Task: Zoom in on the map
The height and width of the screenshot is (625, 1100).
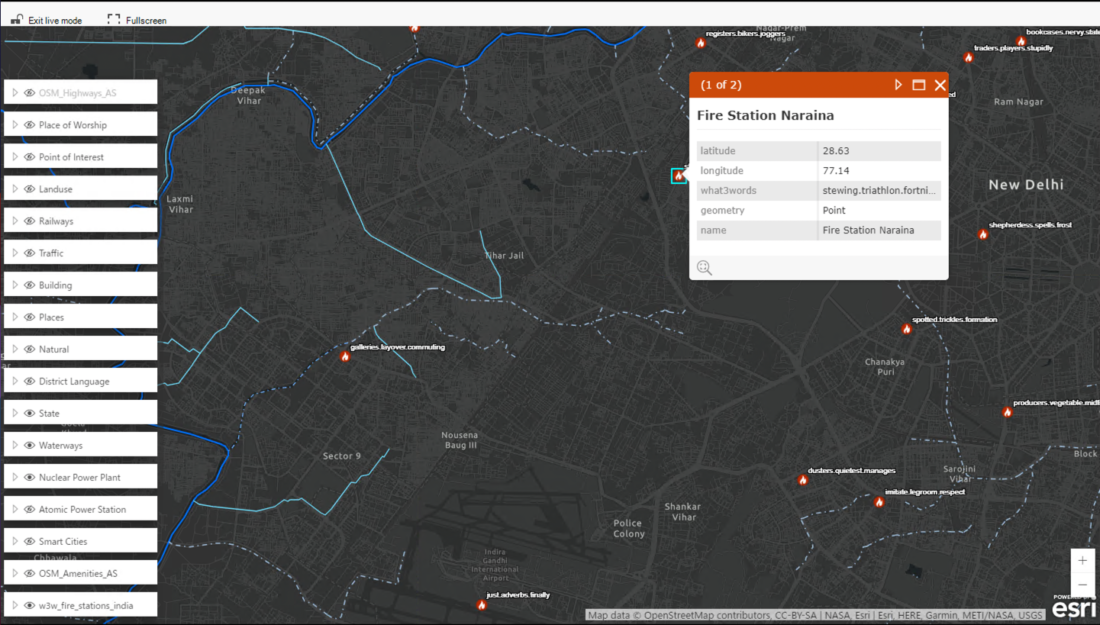Action: pos(1082,560)
